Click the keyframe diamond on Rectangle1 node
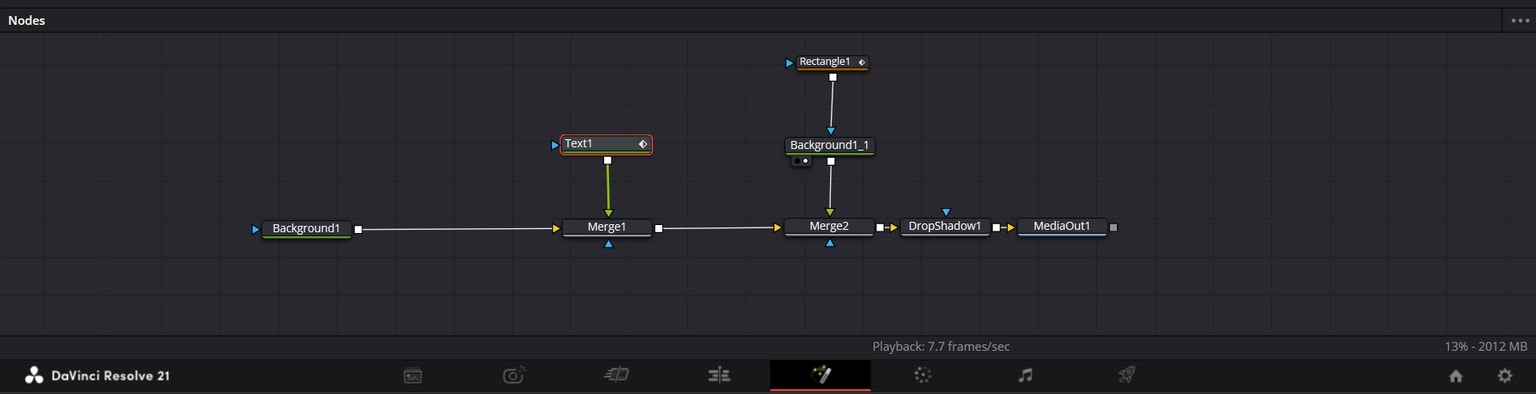Viewport: 1536px width, 394px height. [x=862, y=62]
